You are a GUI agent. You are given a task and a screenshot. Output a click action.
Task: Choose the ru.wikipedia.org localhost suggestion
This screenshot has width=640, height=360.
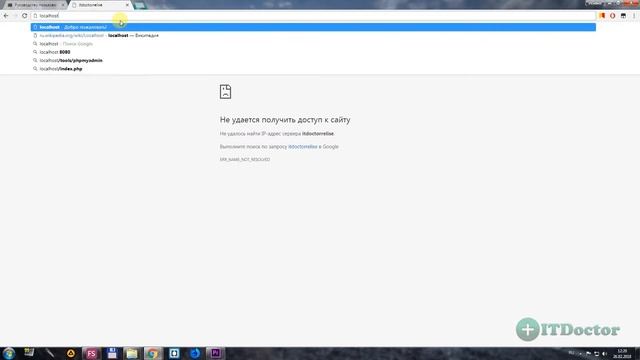click(313, 36)
